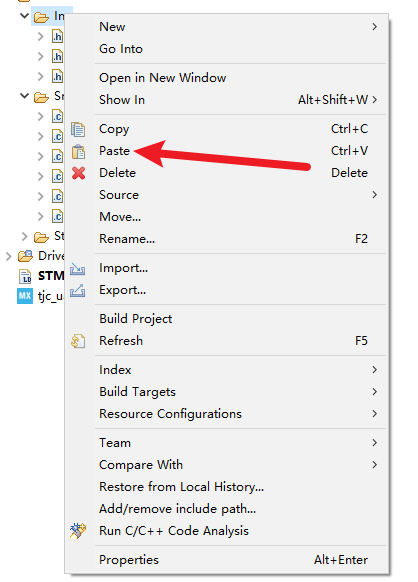
Task: Click the Run C/C++ Code Analysis icon
Action: coord(78,531)
